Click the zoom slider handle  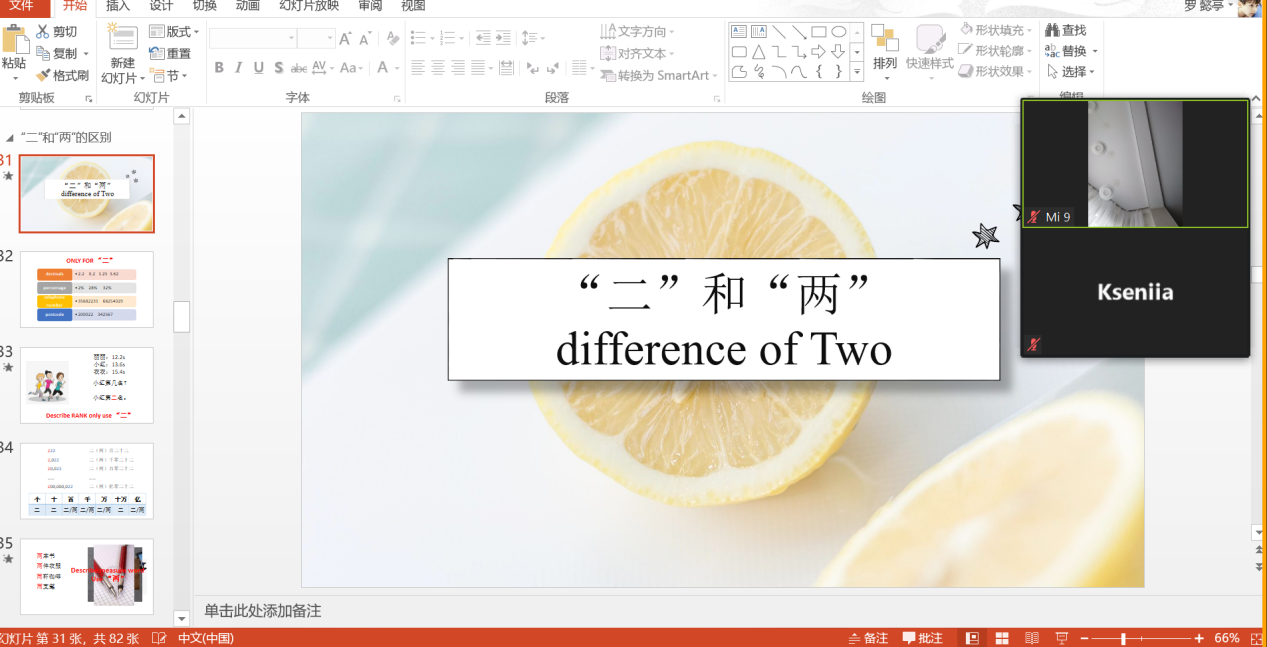click(x=1124, y=638)
